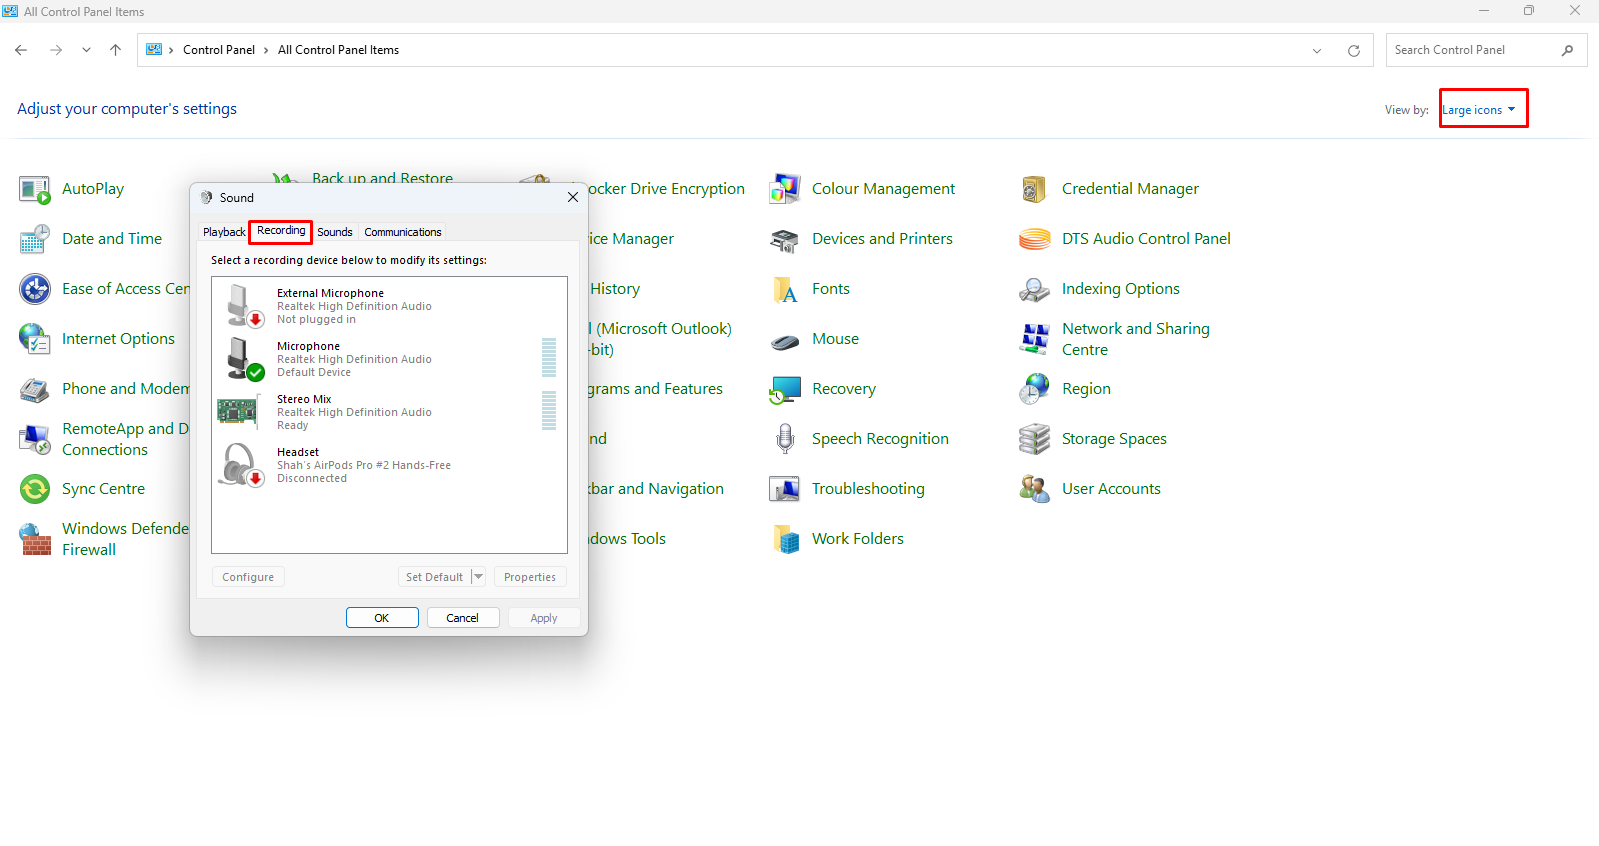This screenshot has width=1599, height=846.
Task: Expand the address bar history dropdown
Action: point(1316,51)
